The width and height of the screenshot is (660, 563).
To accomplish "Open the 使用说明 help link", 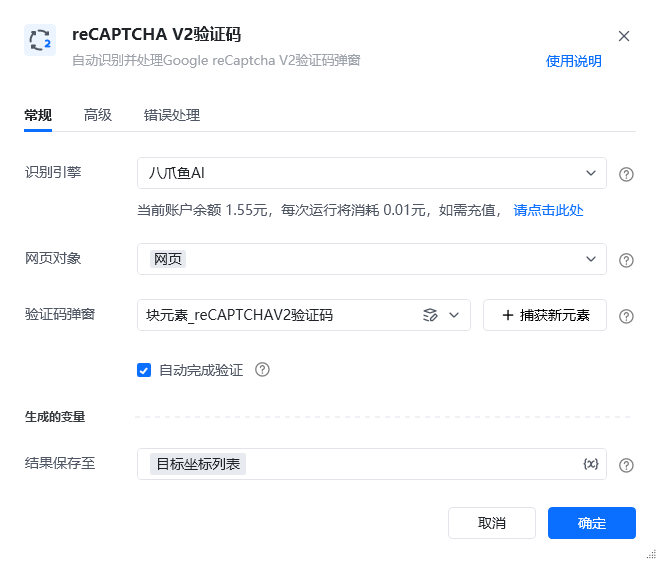I will click(x=573, y=61).
